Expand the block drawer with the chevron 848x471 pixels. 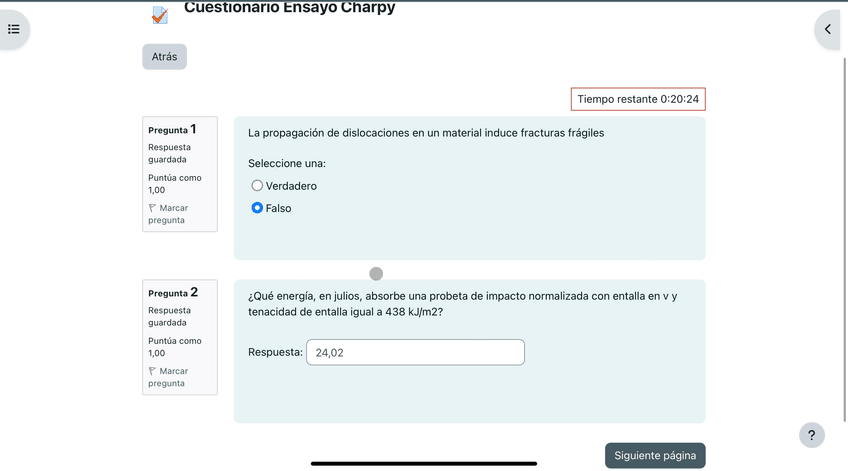pos(828,29)
